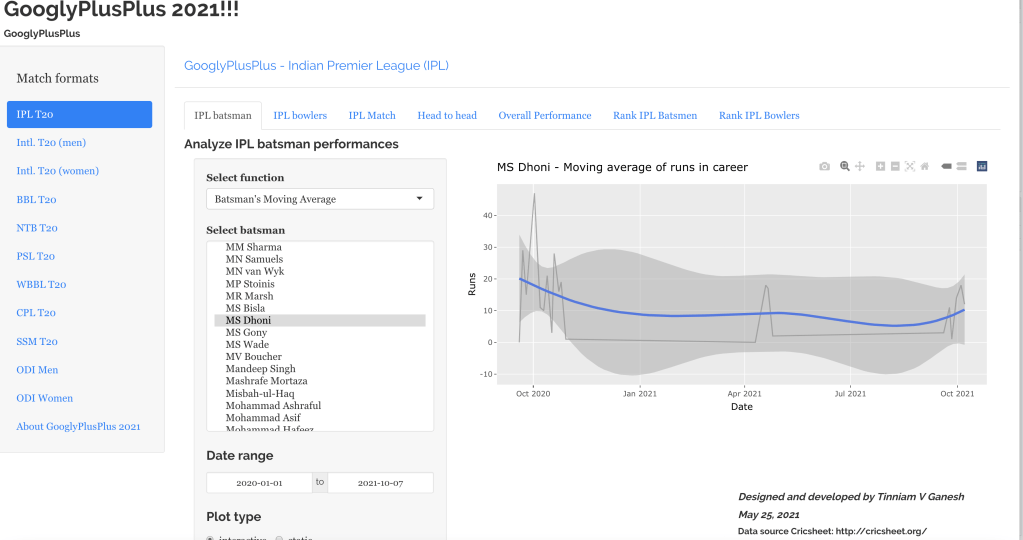
Task: Go to About GooglyPlusPlus 2021 page
Action: pyautogui.click(x=78, y=427)
